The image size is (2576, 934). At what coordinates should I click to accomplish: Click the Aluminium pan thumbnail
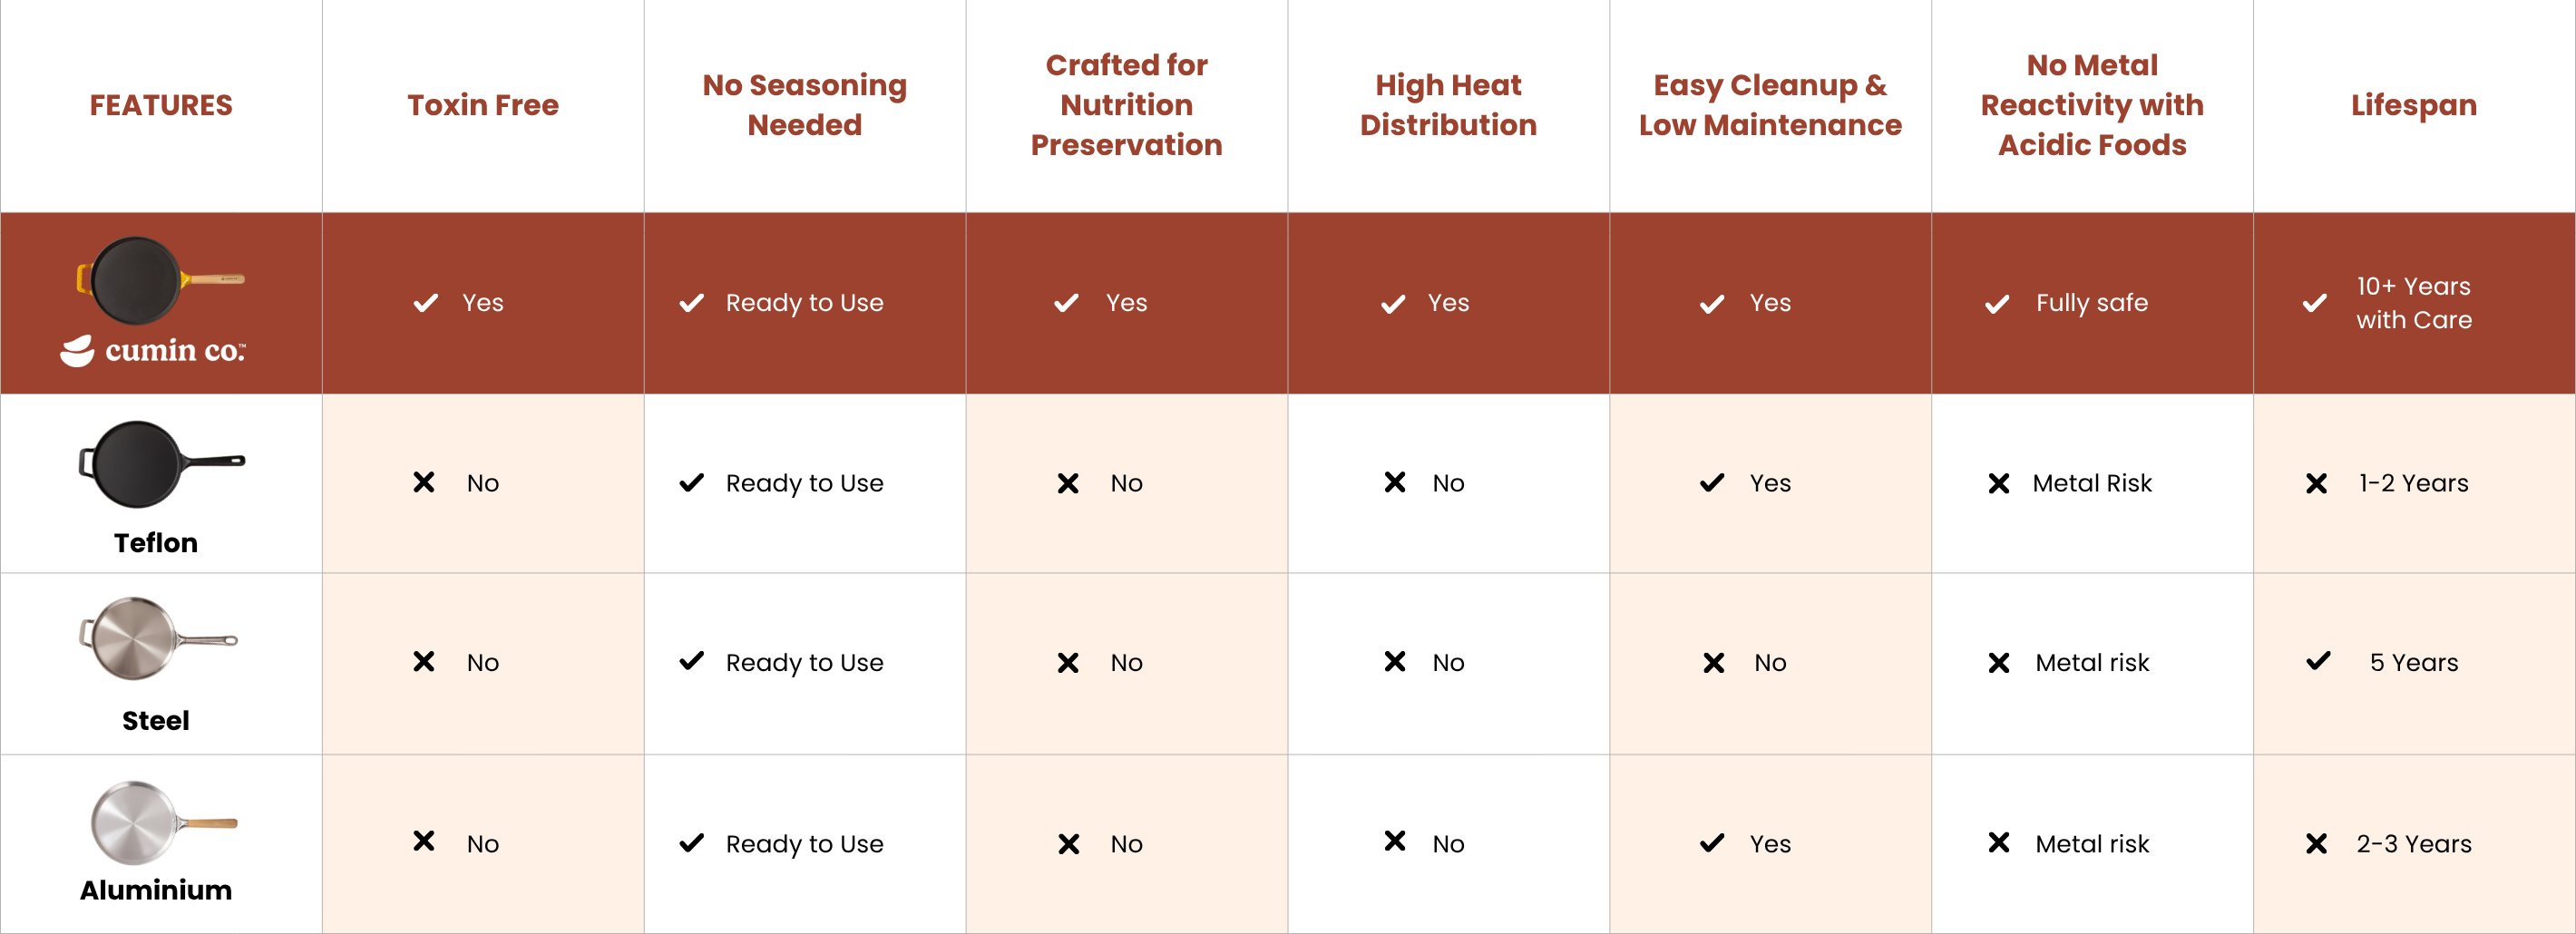(x=162, y=822)
